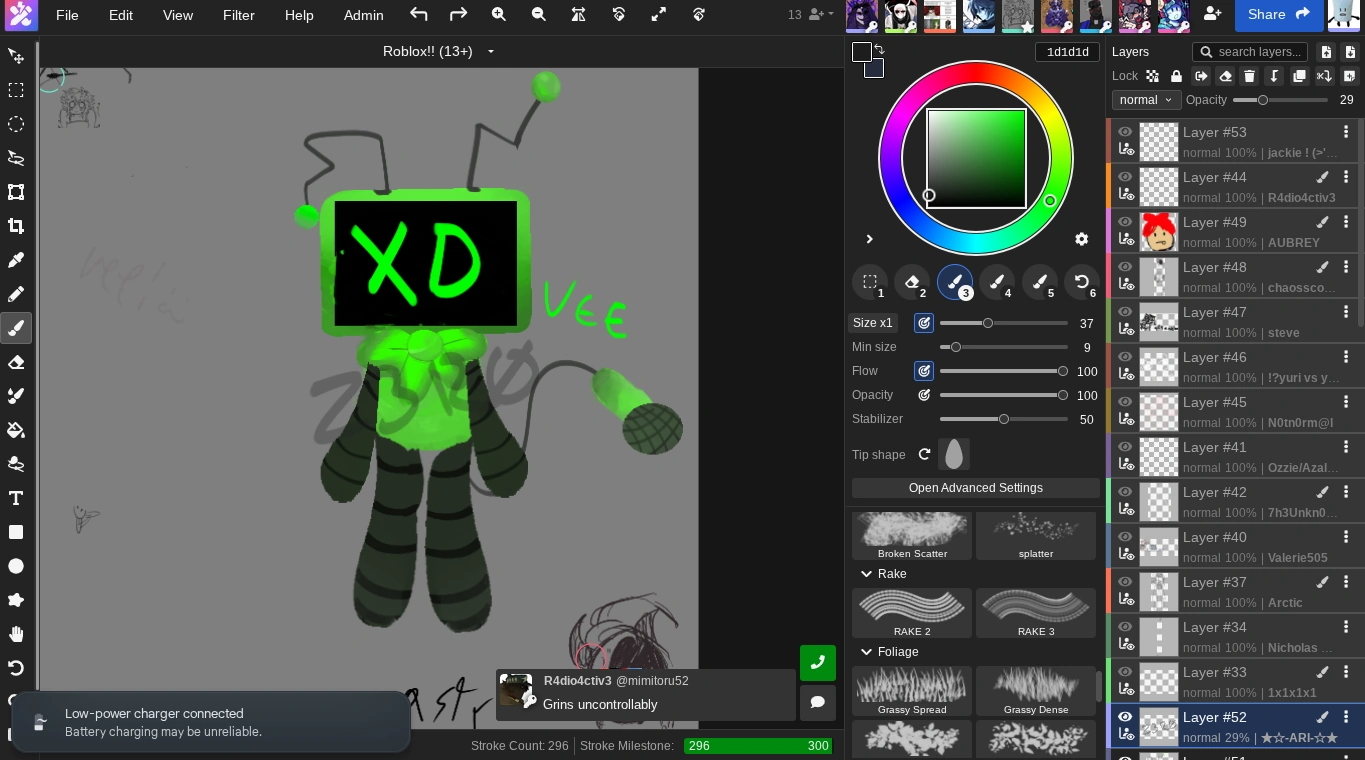This screenshot has width=1365, height=760.
Task: Select the Text tool
Action: tap(16, 497)
